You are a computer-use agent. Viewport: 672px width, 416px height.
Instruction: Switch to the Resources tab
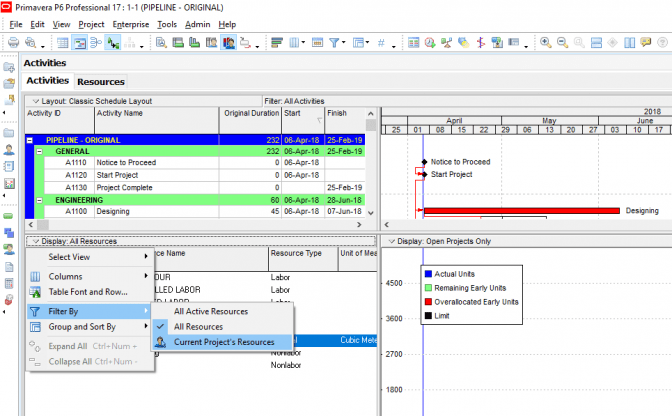[x=101, y=82]
